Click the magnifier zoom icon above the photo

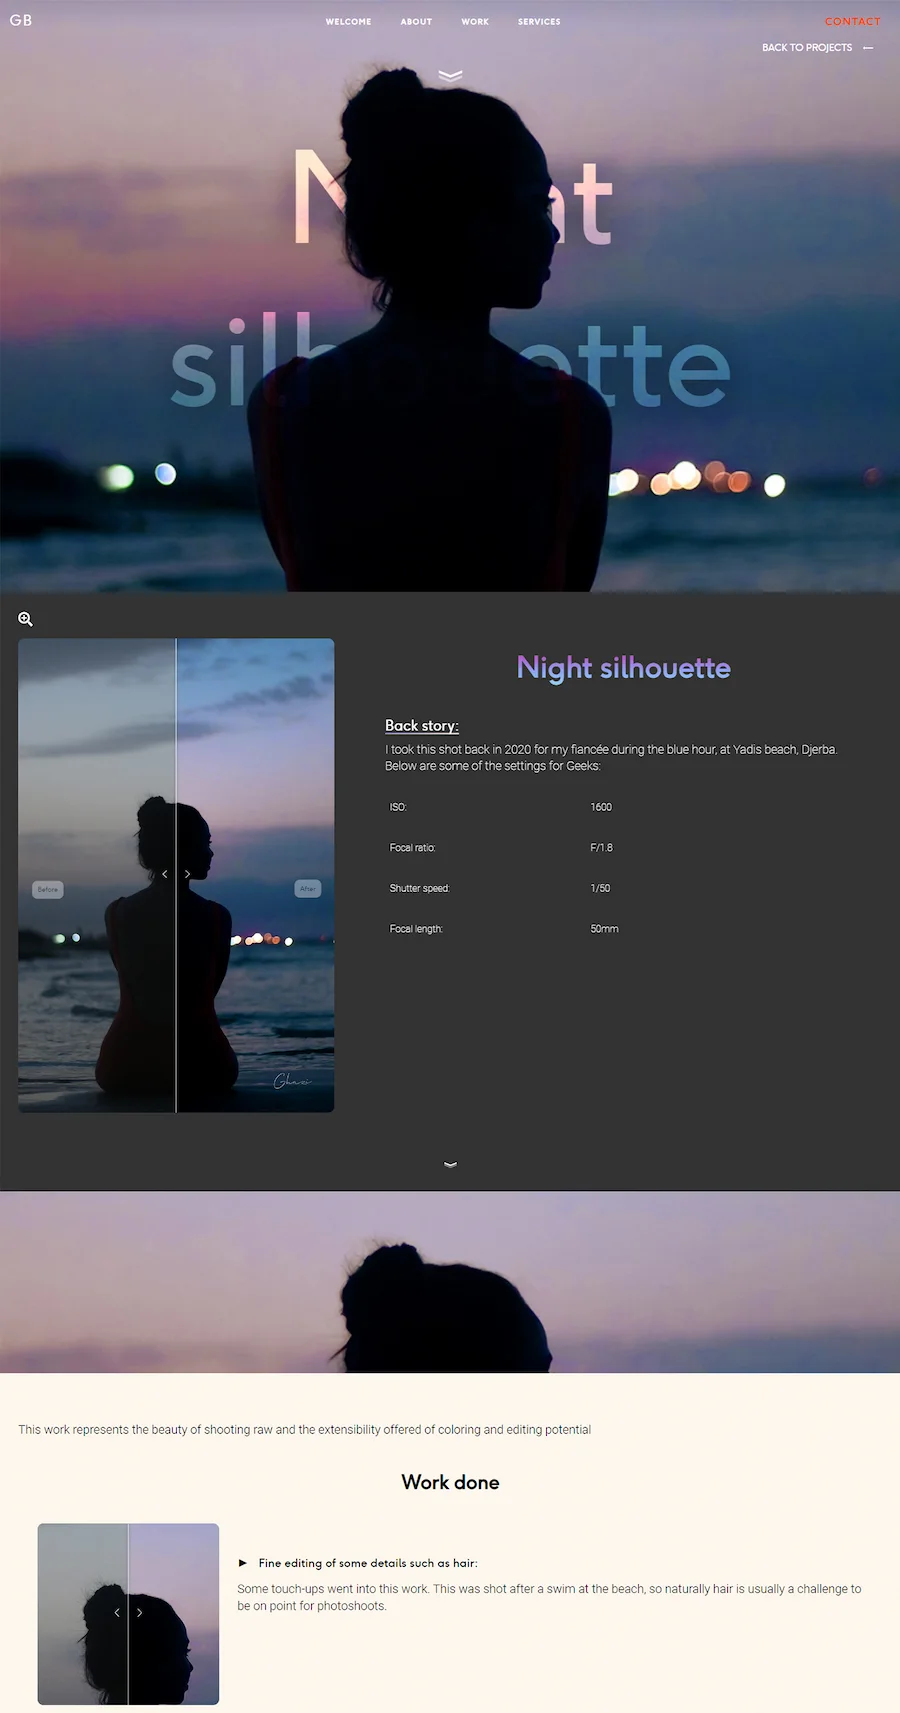tap(26, 620)
